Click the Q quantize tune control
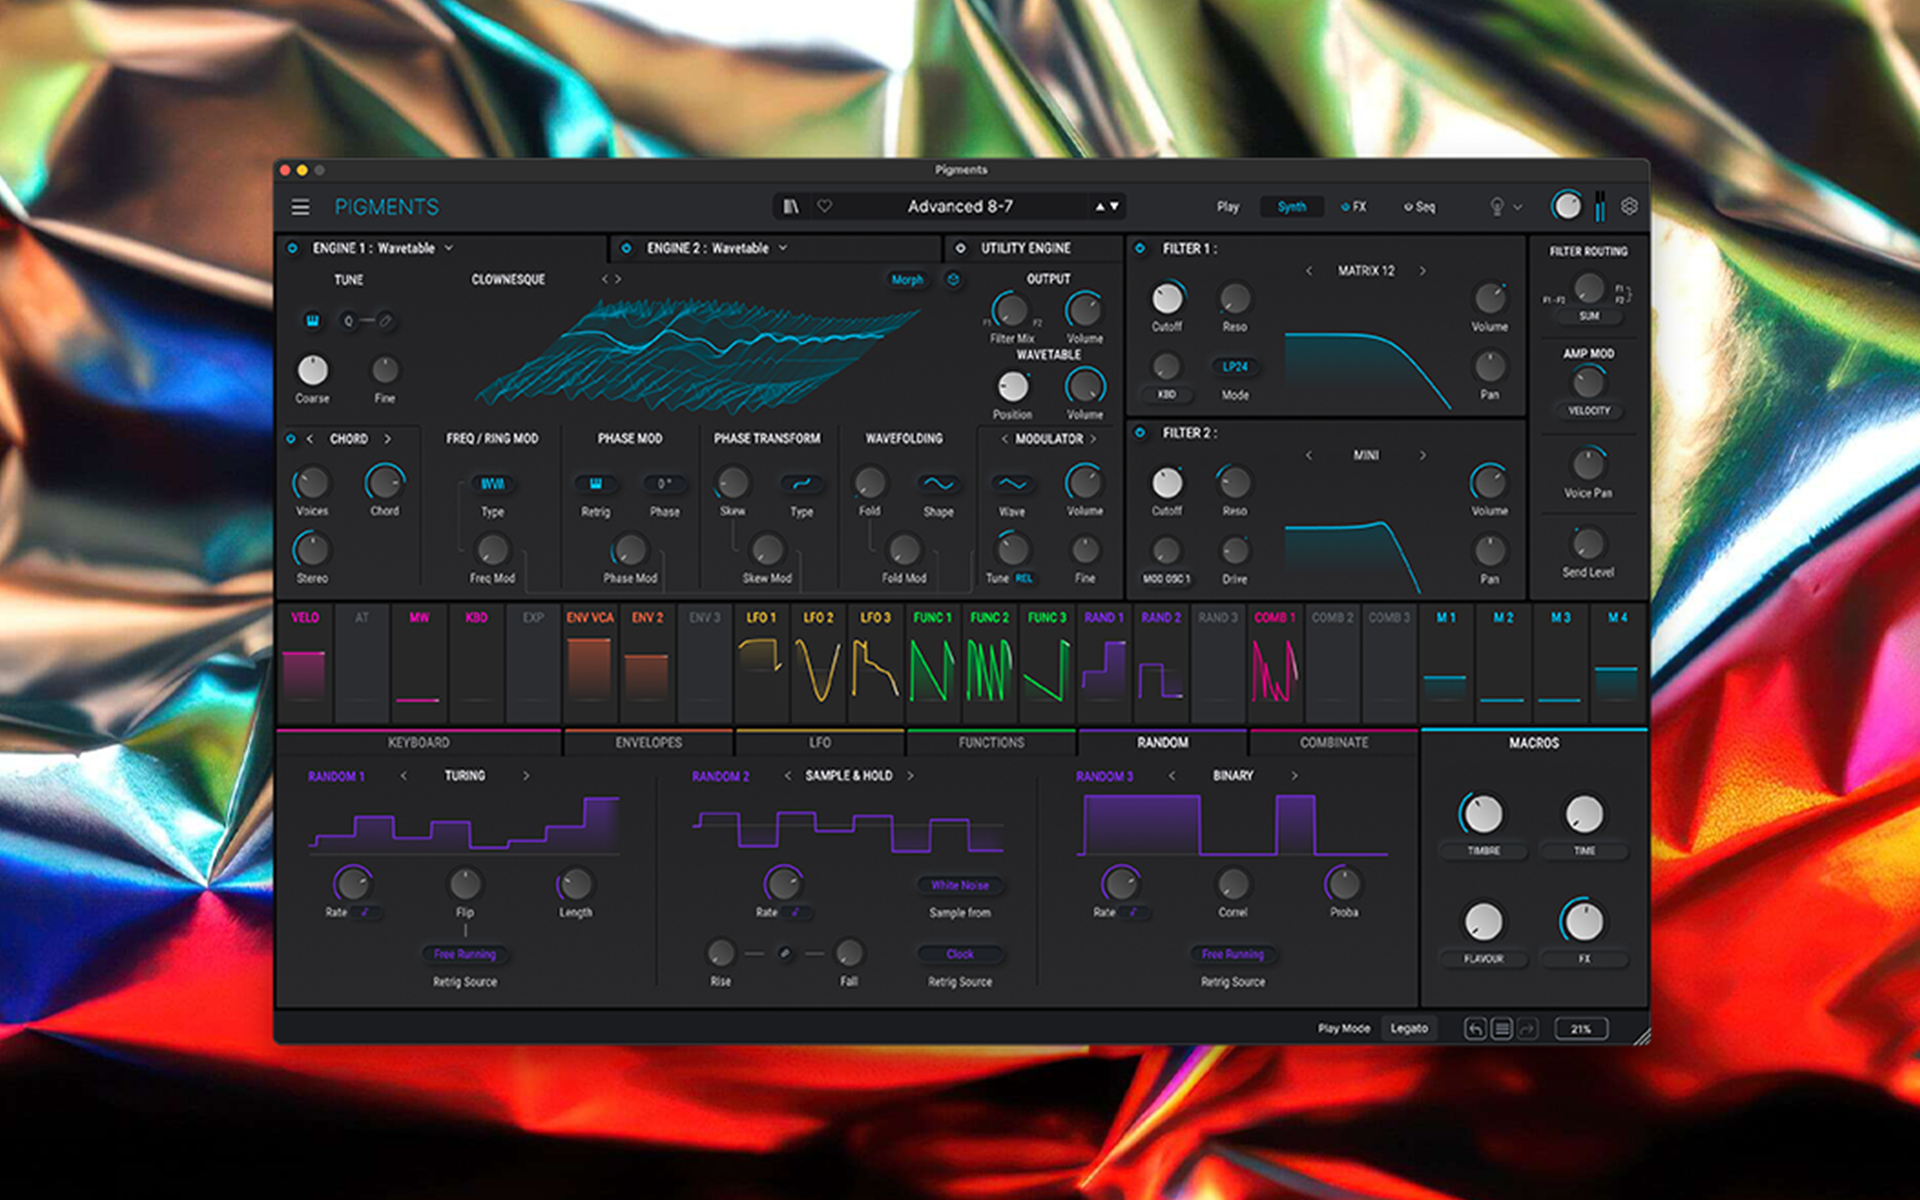This screenshot has width=1920, height=1200. [x=349, y=321]
